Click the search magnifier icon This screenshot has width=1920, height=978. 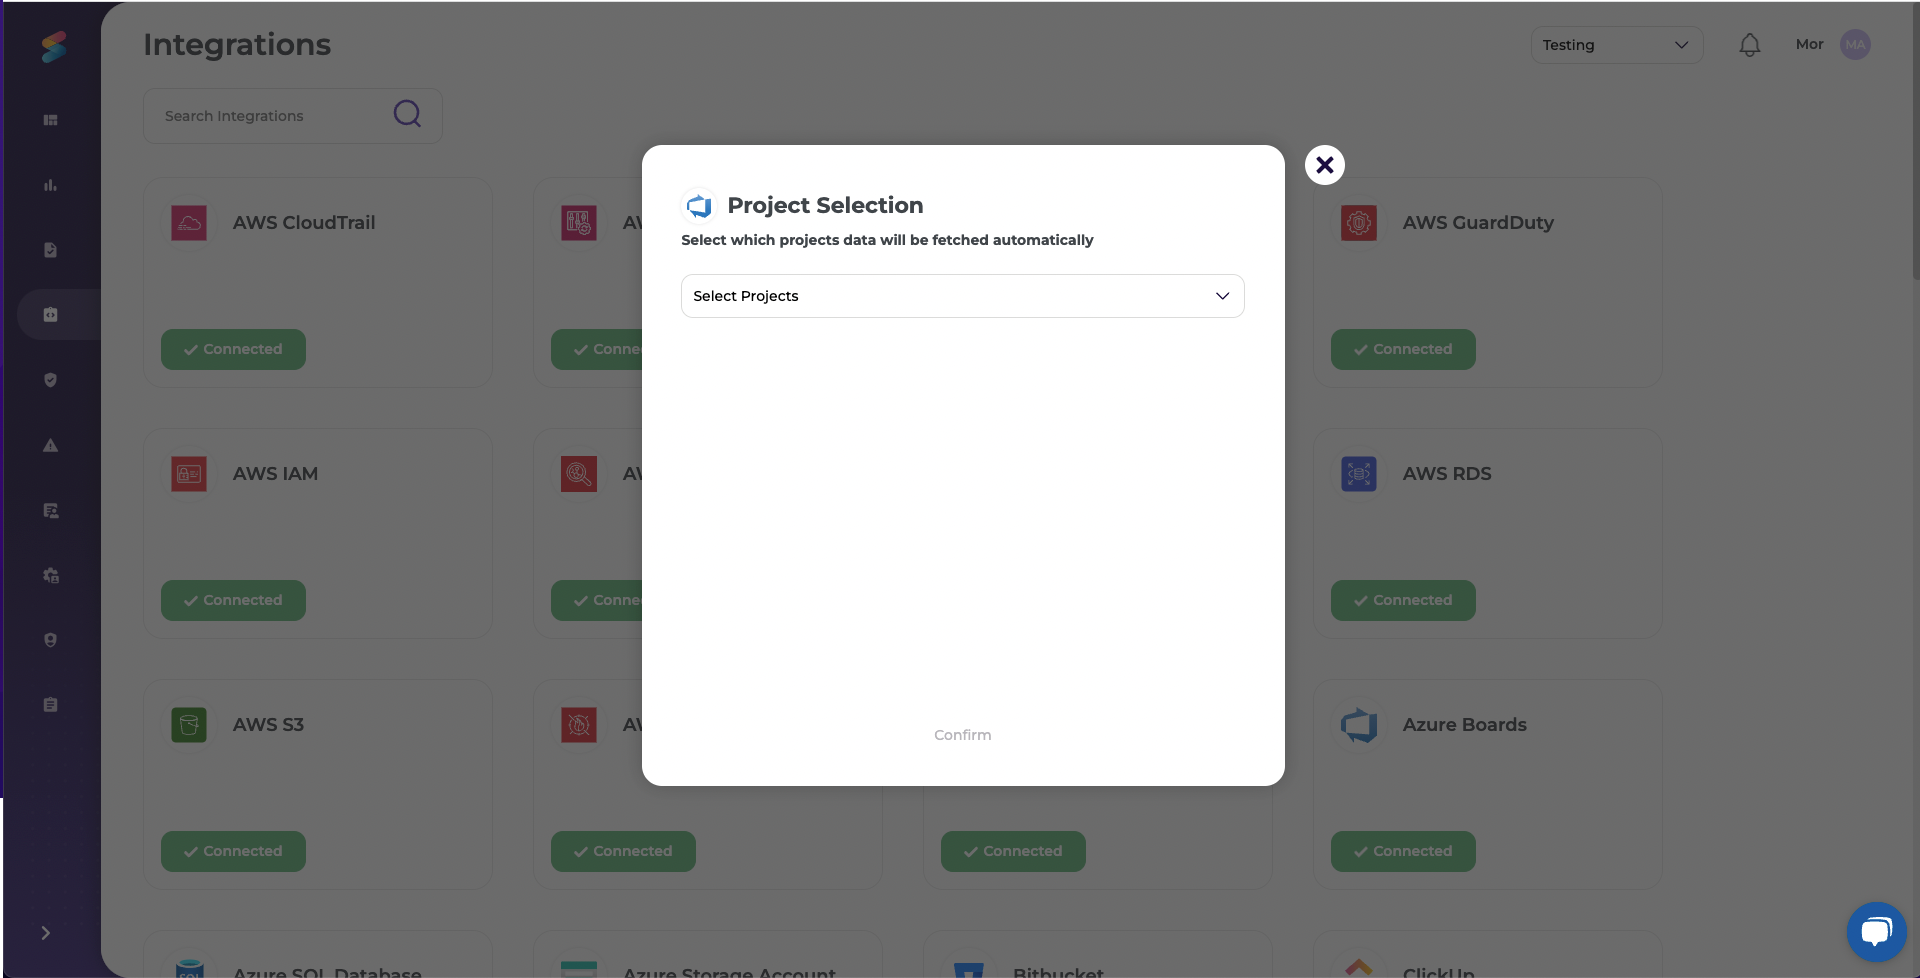tap(407, 114)
